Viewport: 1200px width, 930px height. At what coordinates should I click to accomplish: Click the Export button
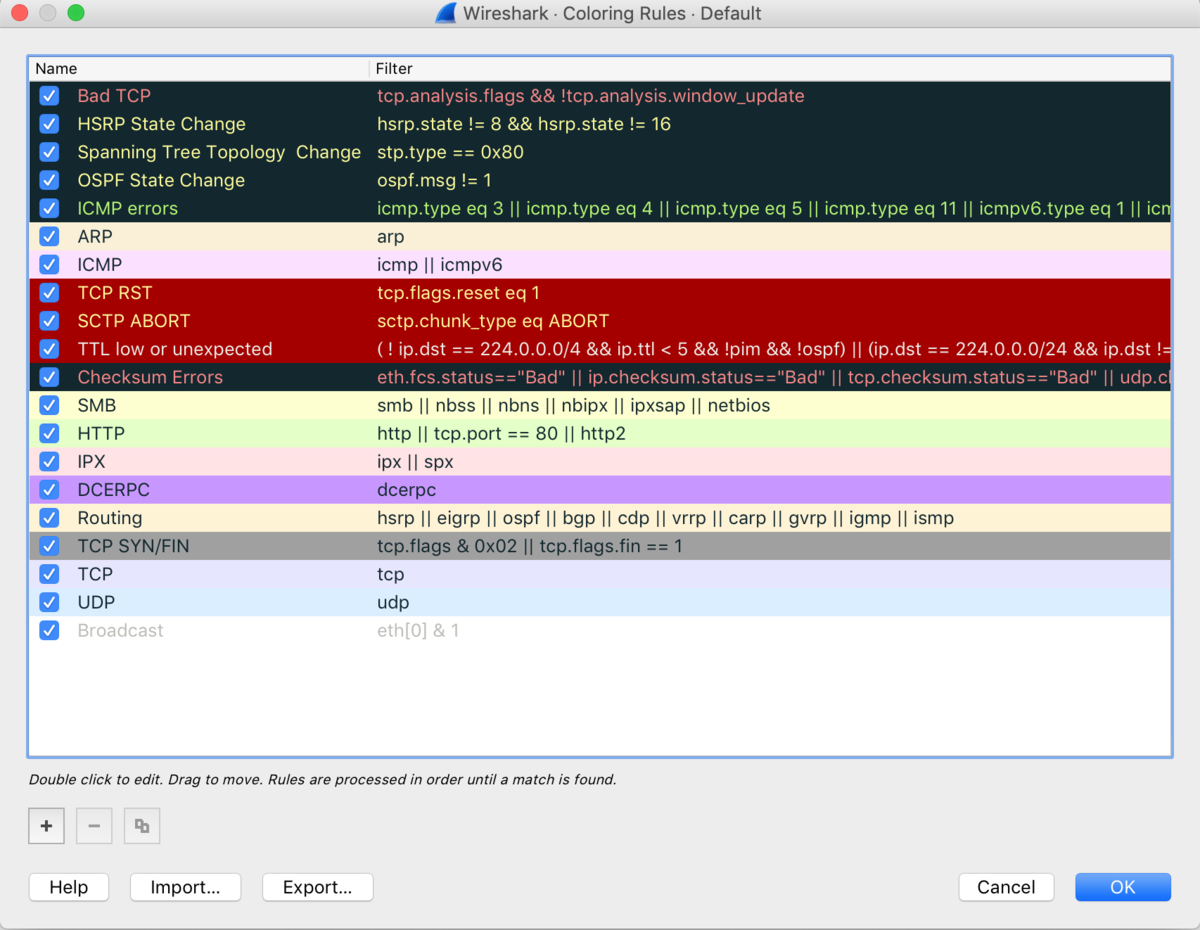point(317,887)
